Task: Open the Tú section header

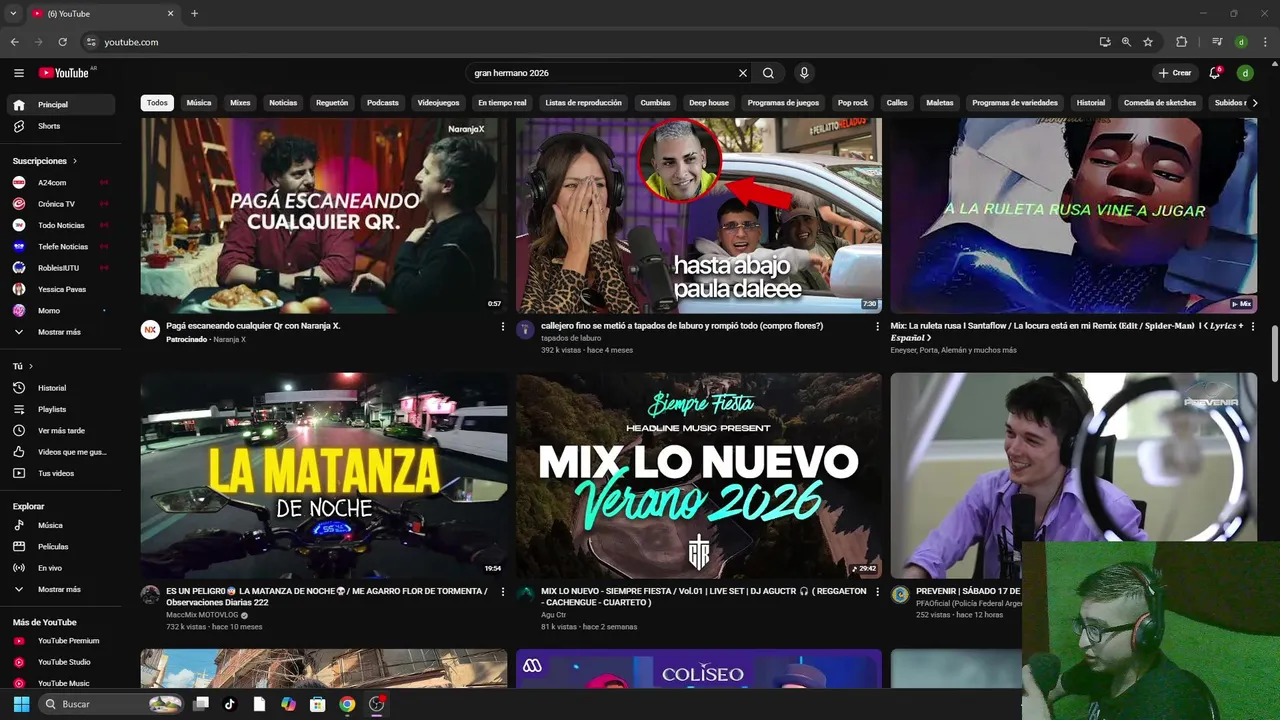Action: [x=23, y=367]
